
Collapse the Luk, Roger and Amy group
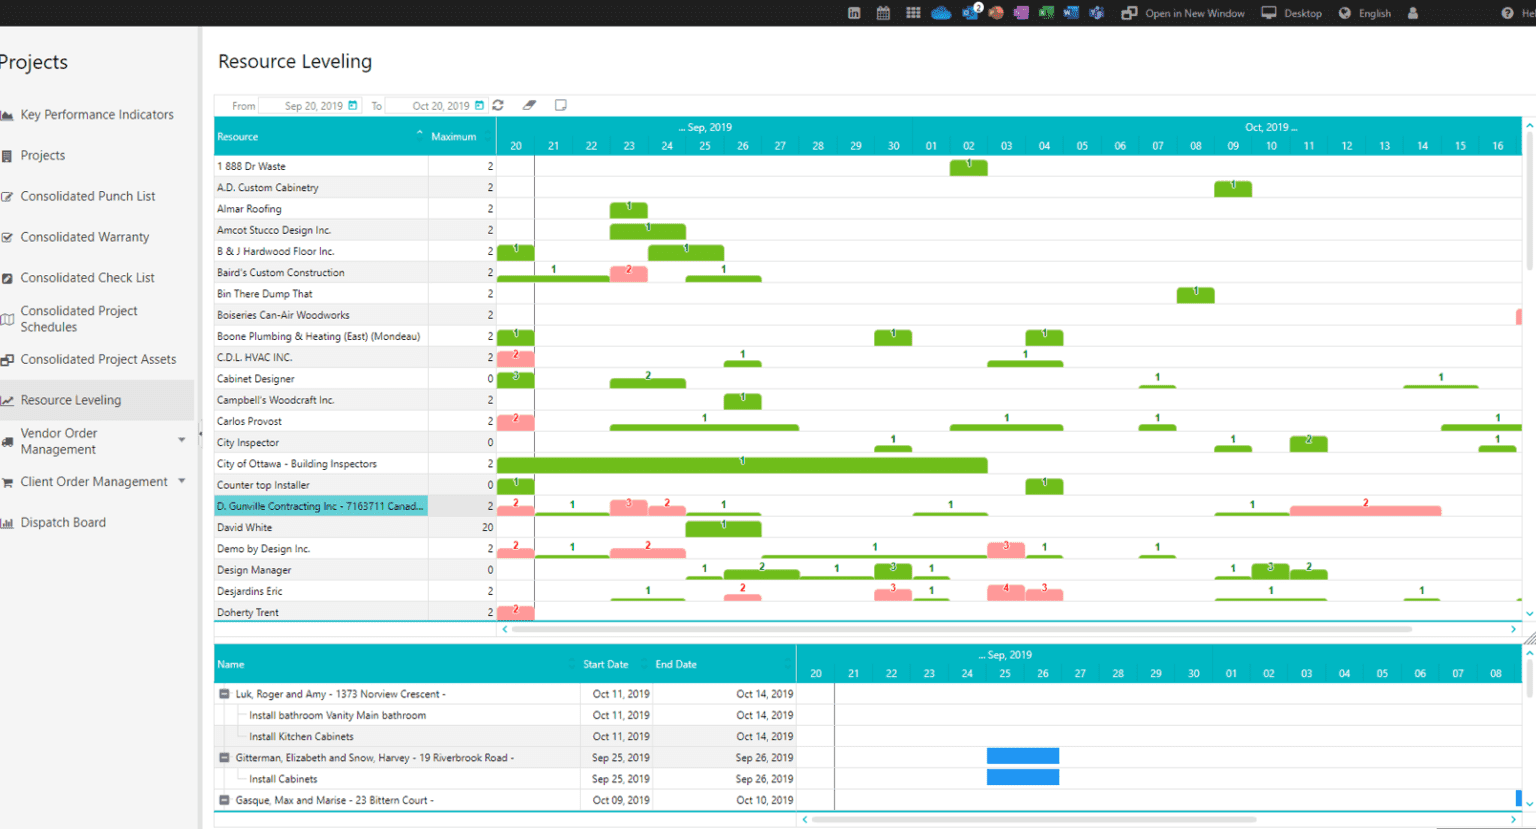pyautogui.click(x=224, y=693)
